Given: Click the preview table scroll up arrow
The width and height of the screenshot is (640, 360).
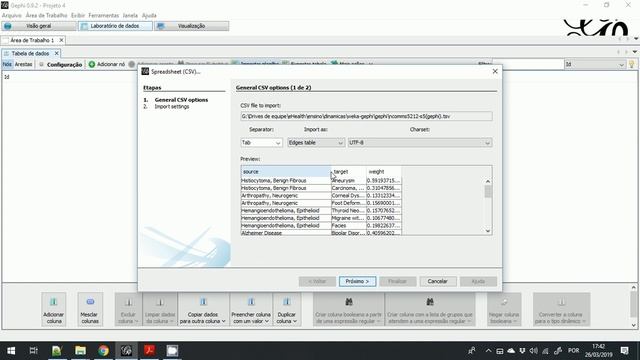Looking at the screenshot, I should click(x=488, y=181).
